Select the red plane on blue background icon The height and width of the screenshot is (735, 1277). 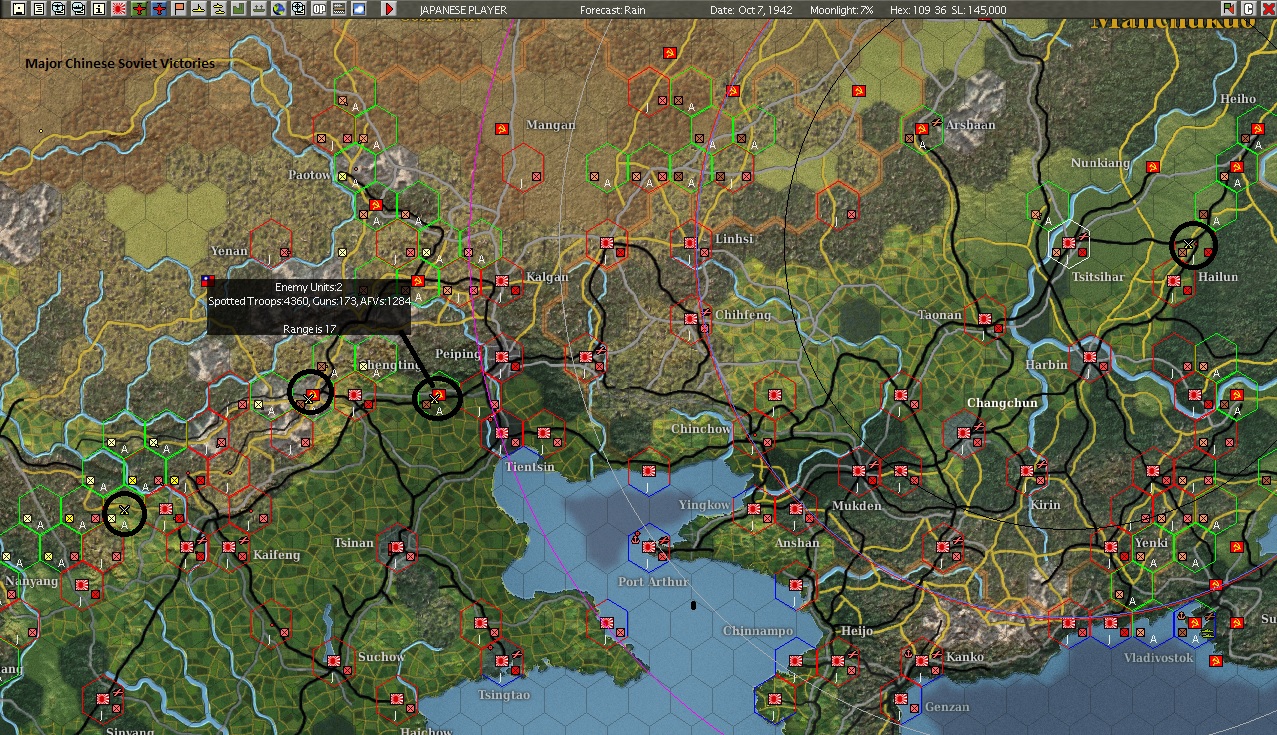click(x=158, y=9)
